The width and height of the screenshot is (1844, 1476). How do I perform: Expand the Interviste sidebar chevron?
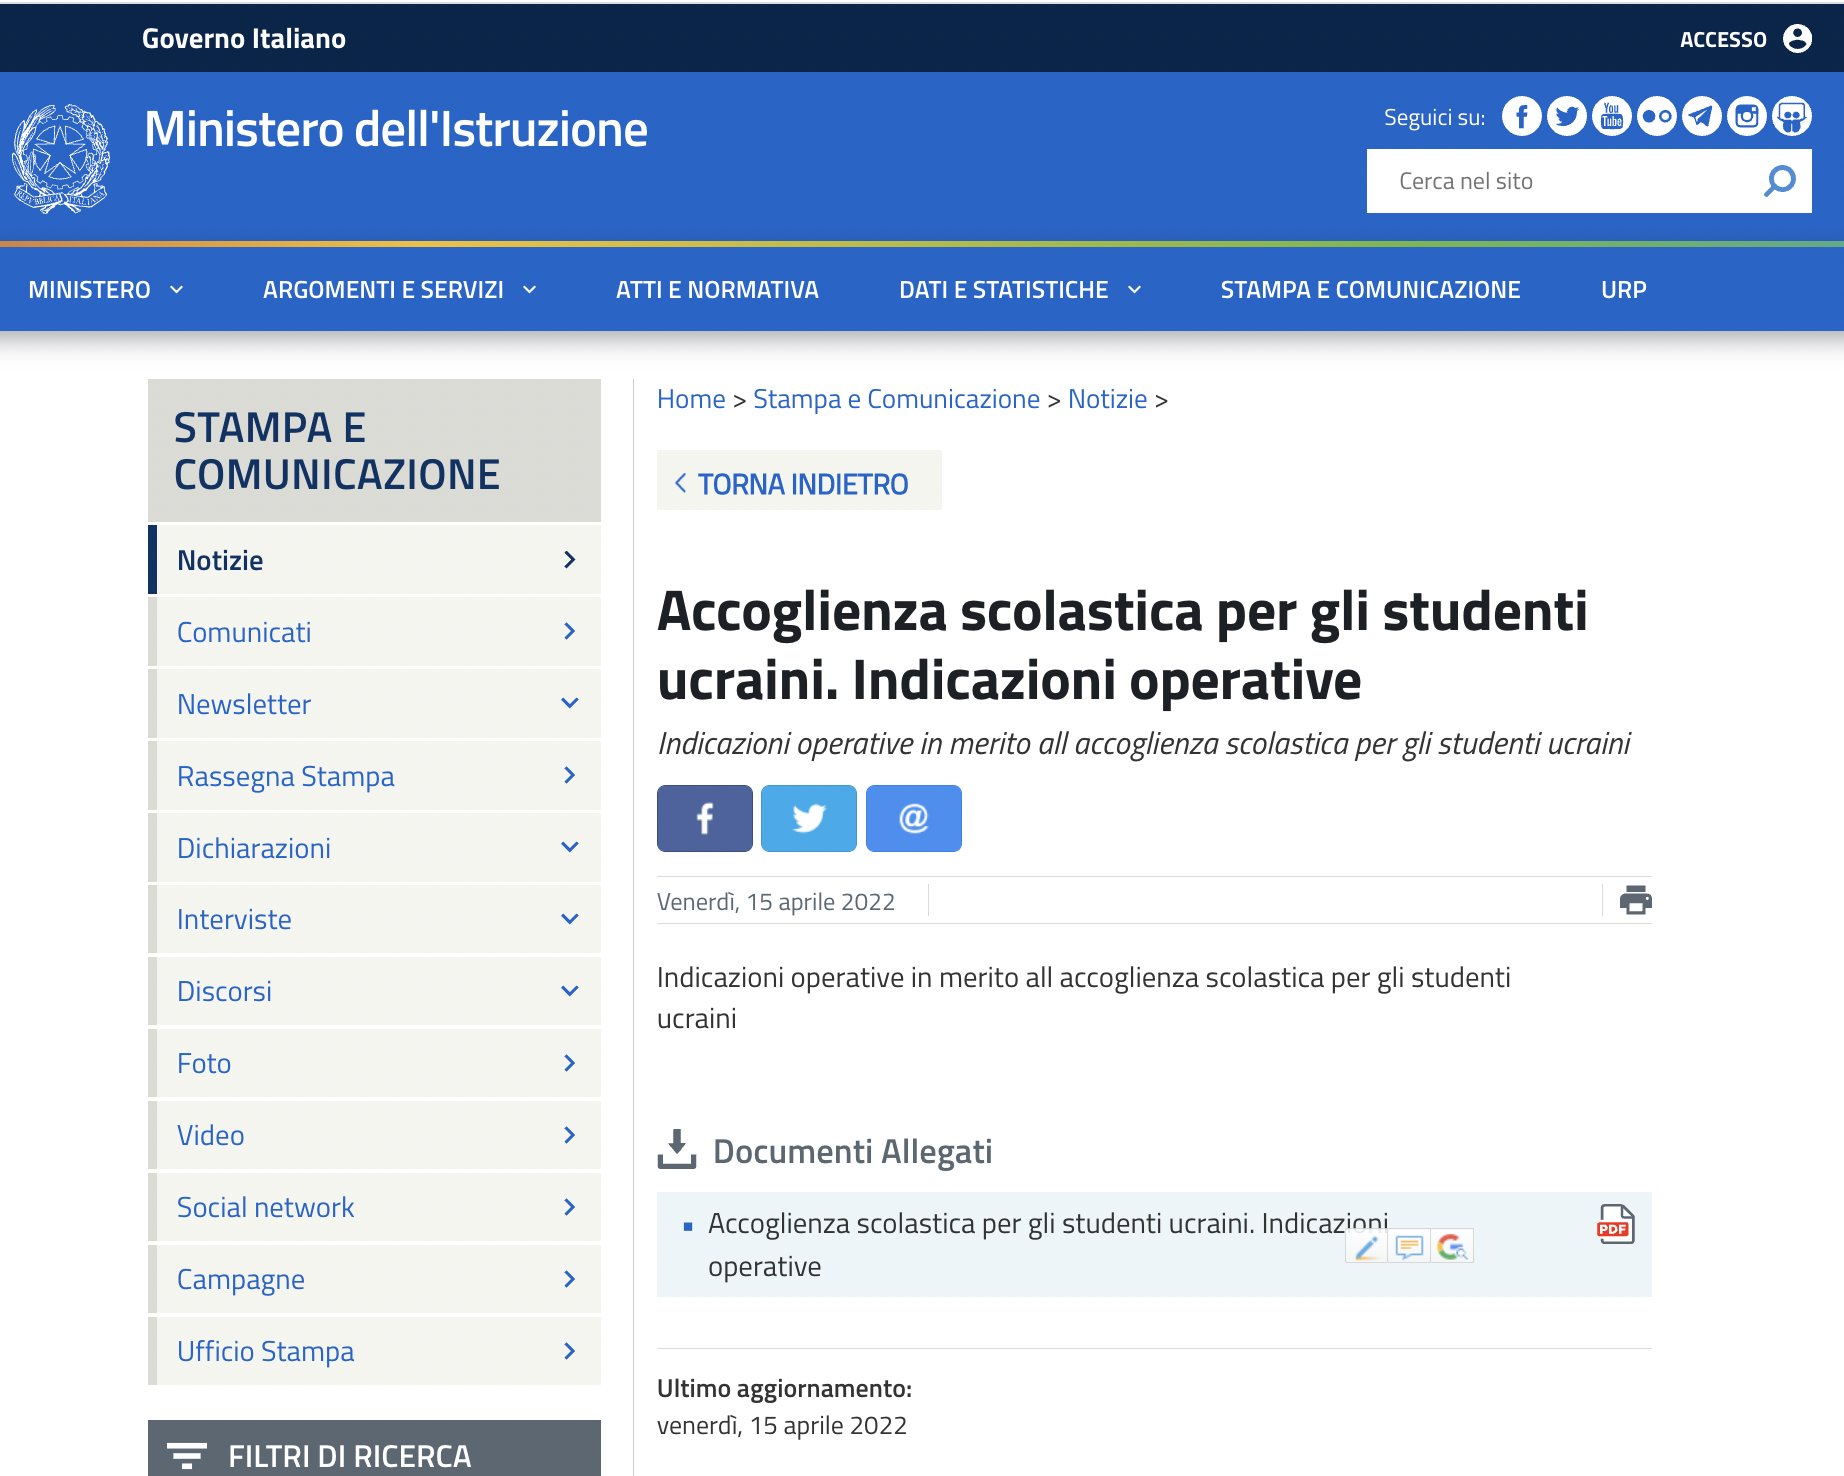point(570,919)
